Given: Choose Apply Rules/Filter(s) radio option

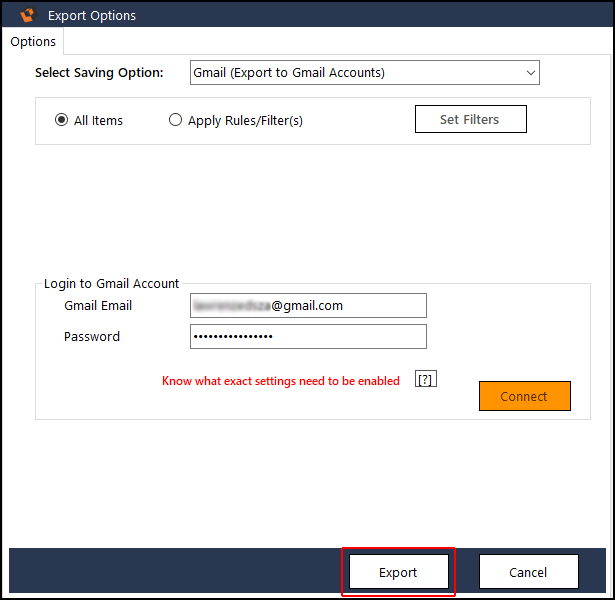Looking at the screenshot, I should click(175, 120).
